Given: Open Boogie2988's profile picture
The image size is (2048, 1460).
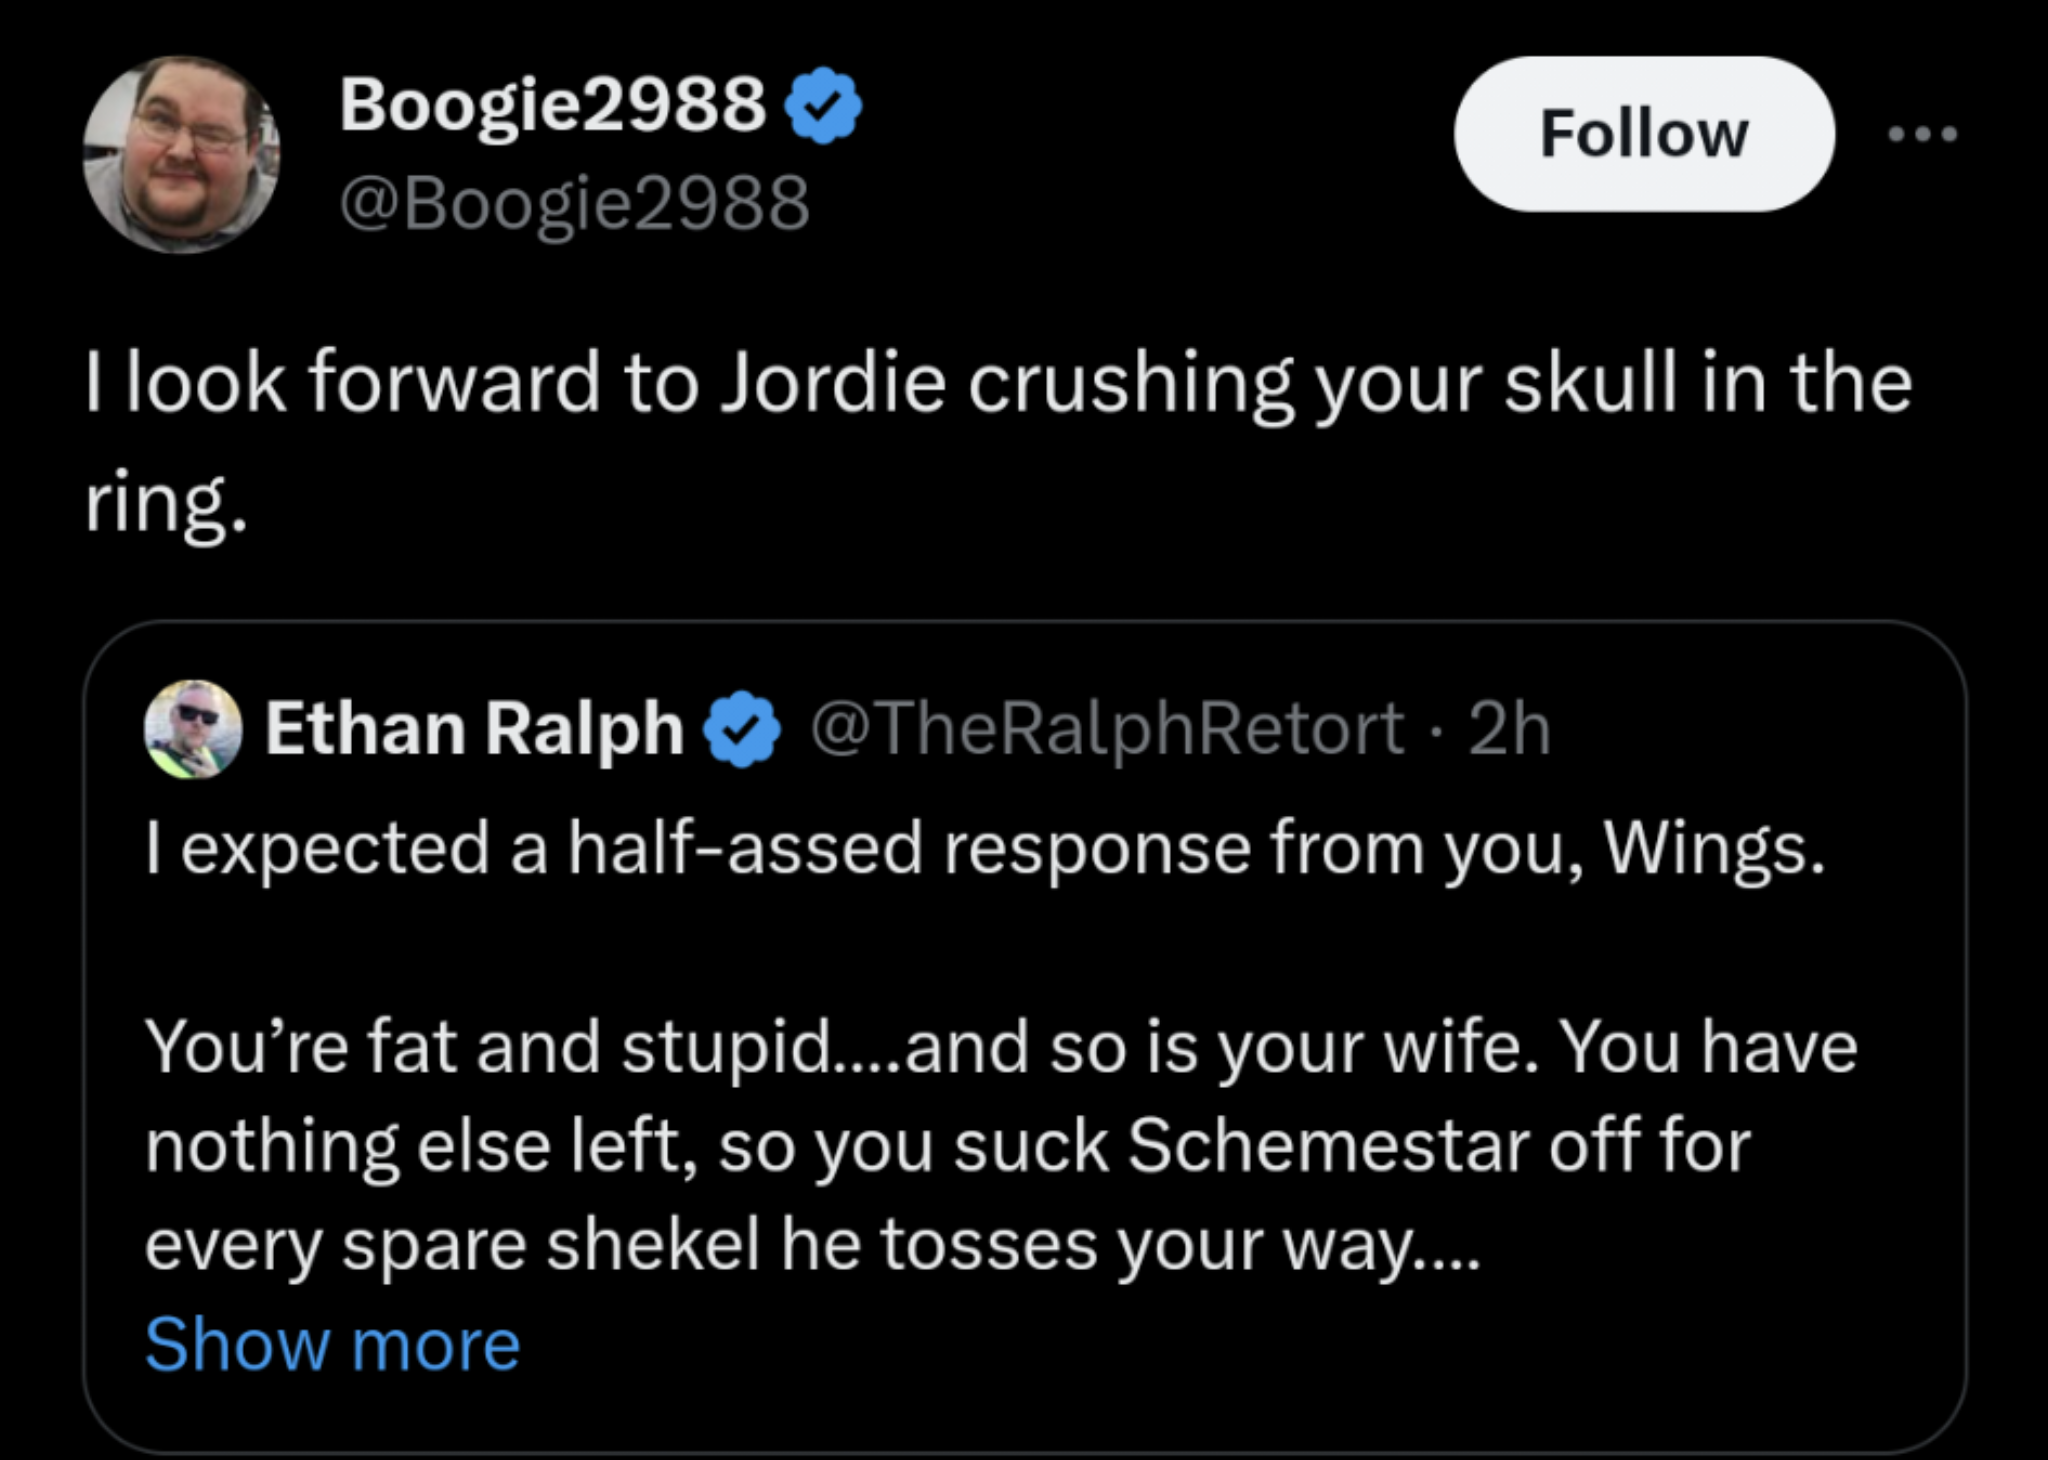Looking at the screenshot, I should (181, 154).
